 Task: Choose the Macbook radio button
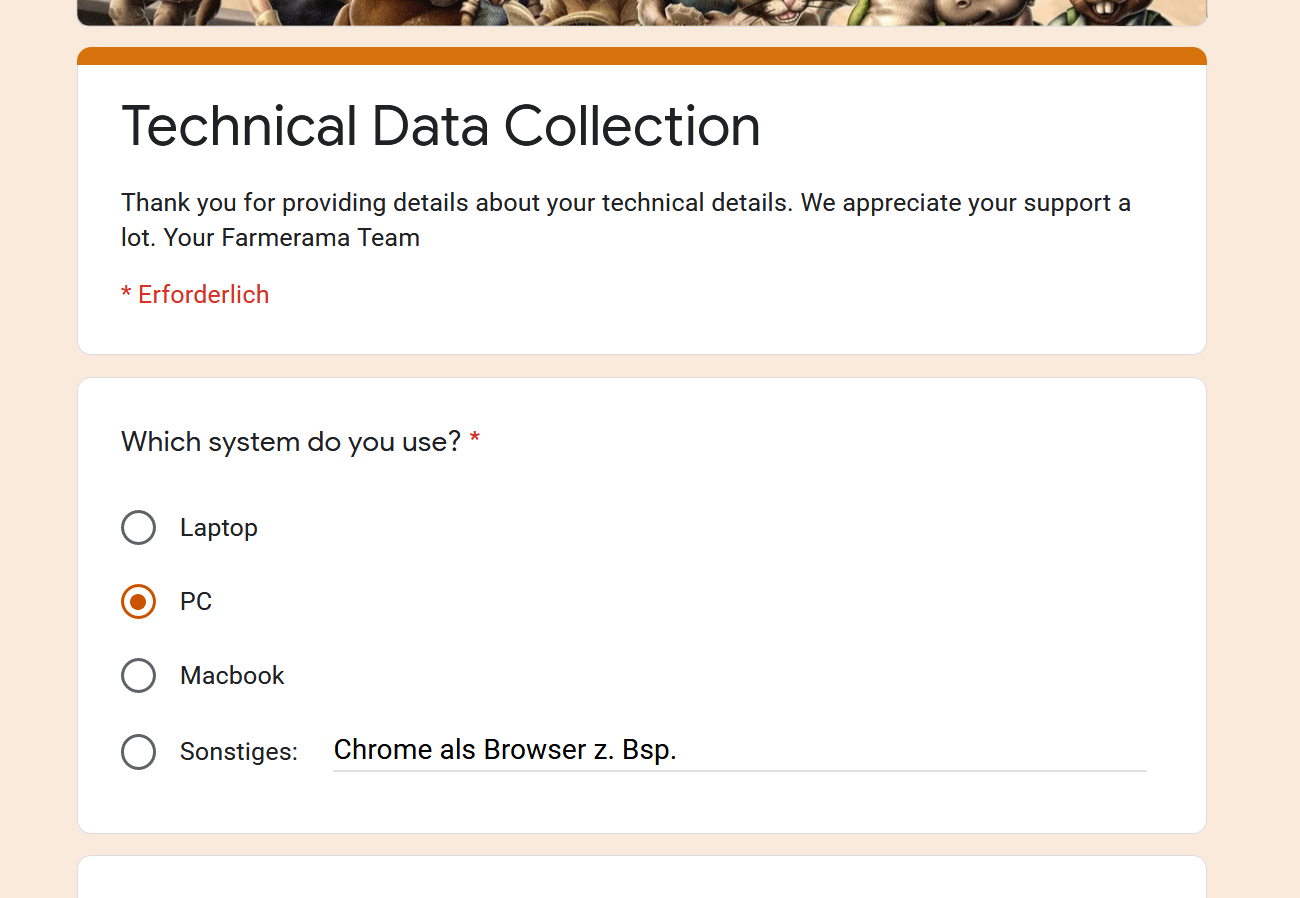coord(138,675)
